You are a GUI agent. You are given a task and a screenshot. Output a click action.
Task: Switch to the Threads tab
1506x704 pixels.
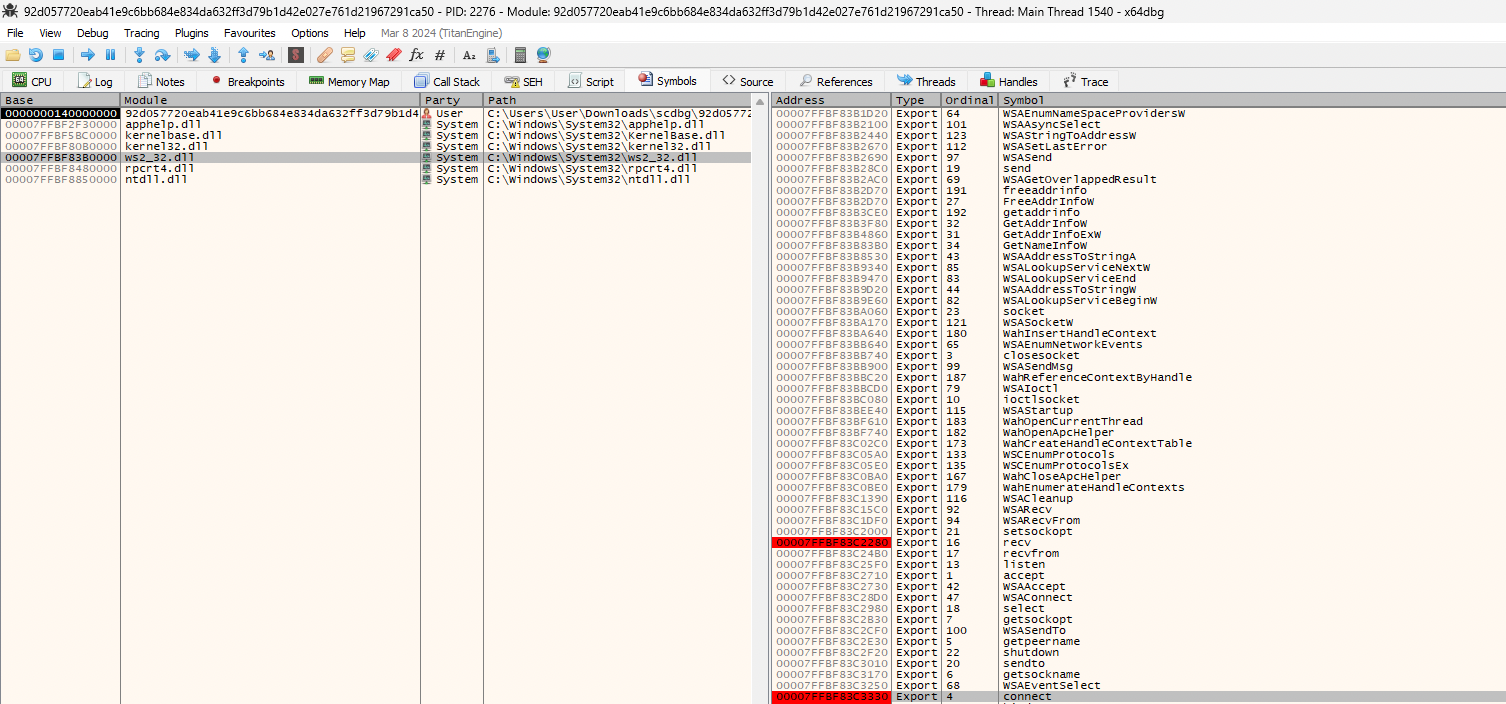tap(926, 81)
